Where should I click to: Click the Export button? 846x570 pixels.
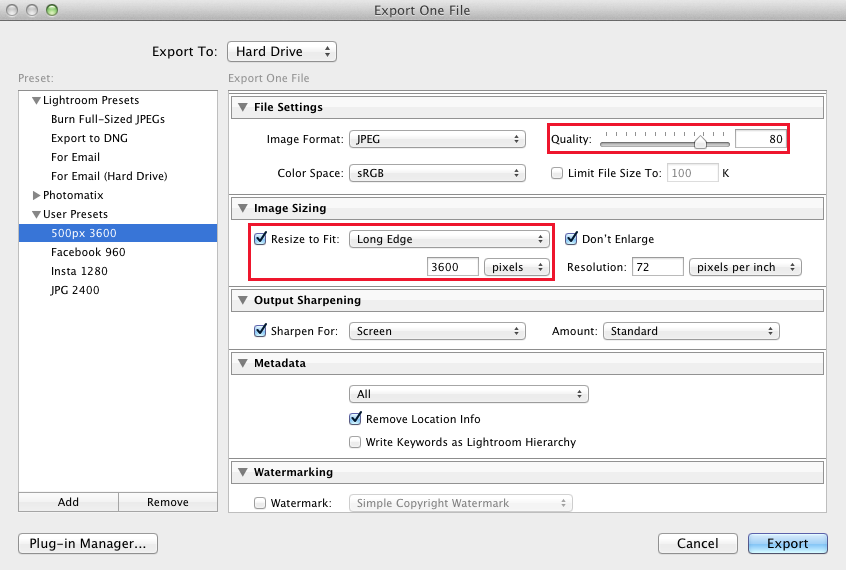coord(788,544)
